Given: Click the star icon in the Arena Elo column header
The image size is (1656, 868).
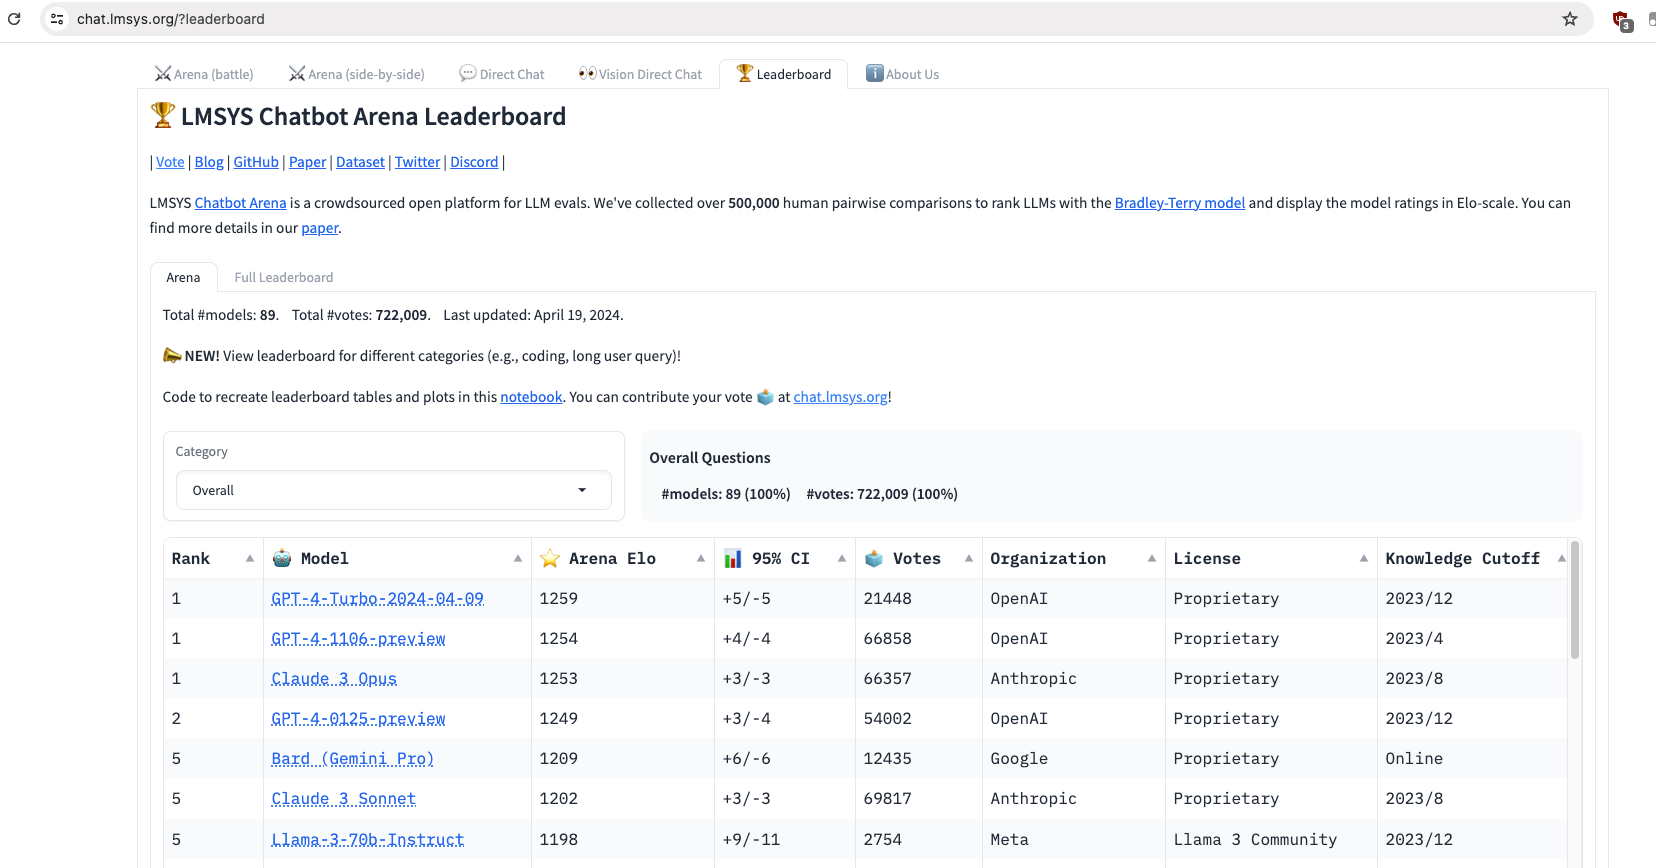Looking at the screenshot, I should pyautogui.click(x=550, y=558).
